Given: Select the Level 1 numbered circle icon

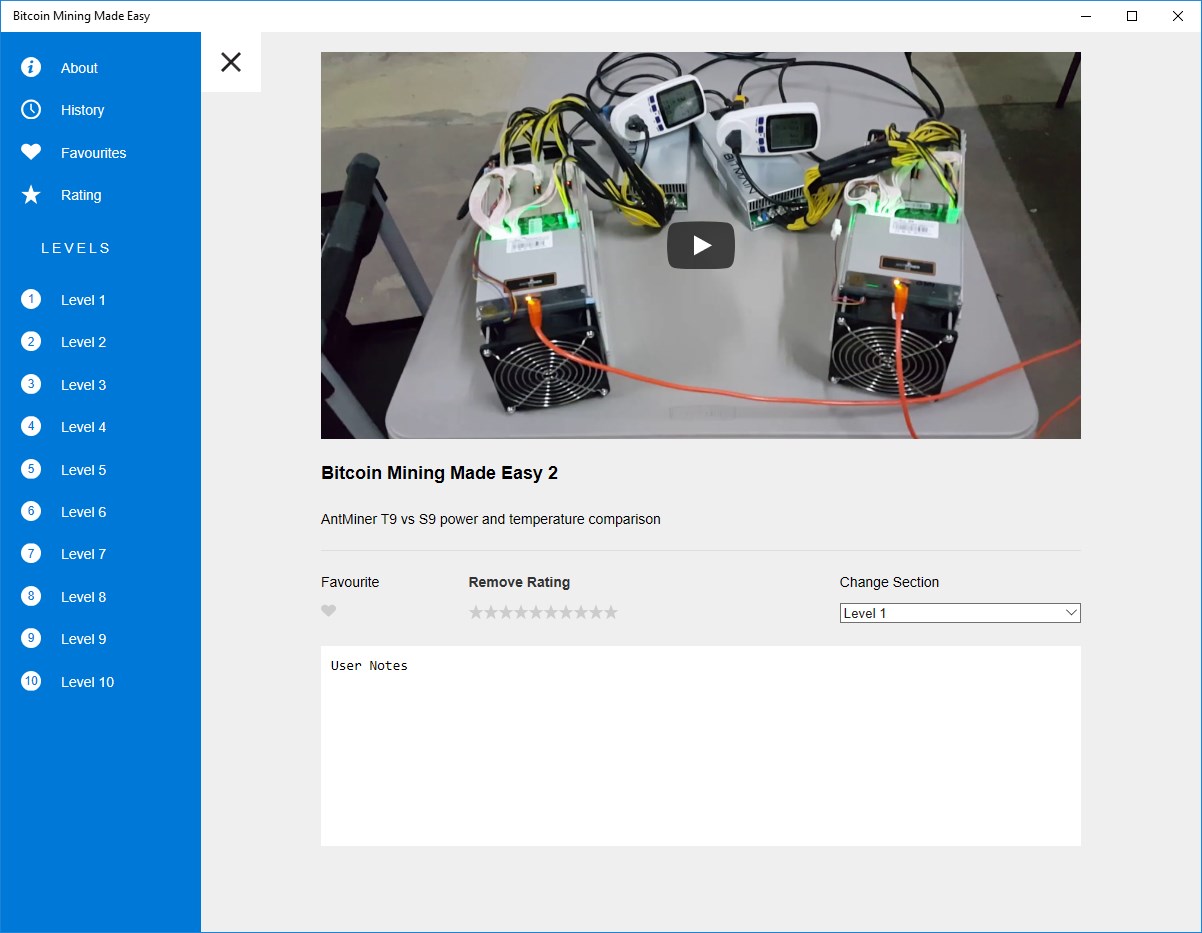Looking at the screenshot, I should pyautogui.click(x=31, y=299).
